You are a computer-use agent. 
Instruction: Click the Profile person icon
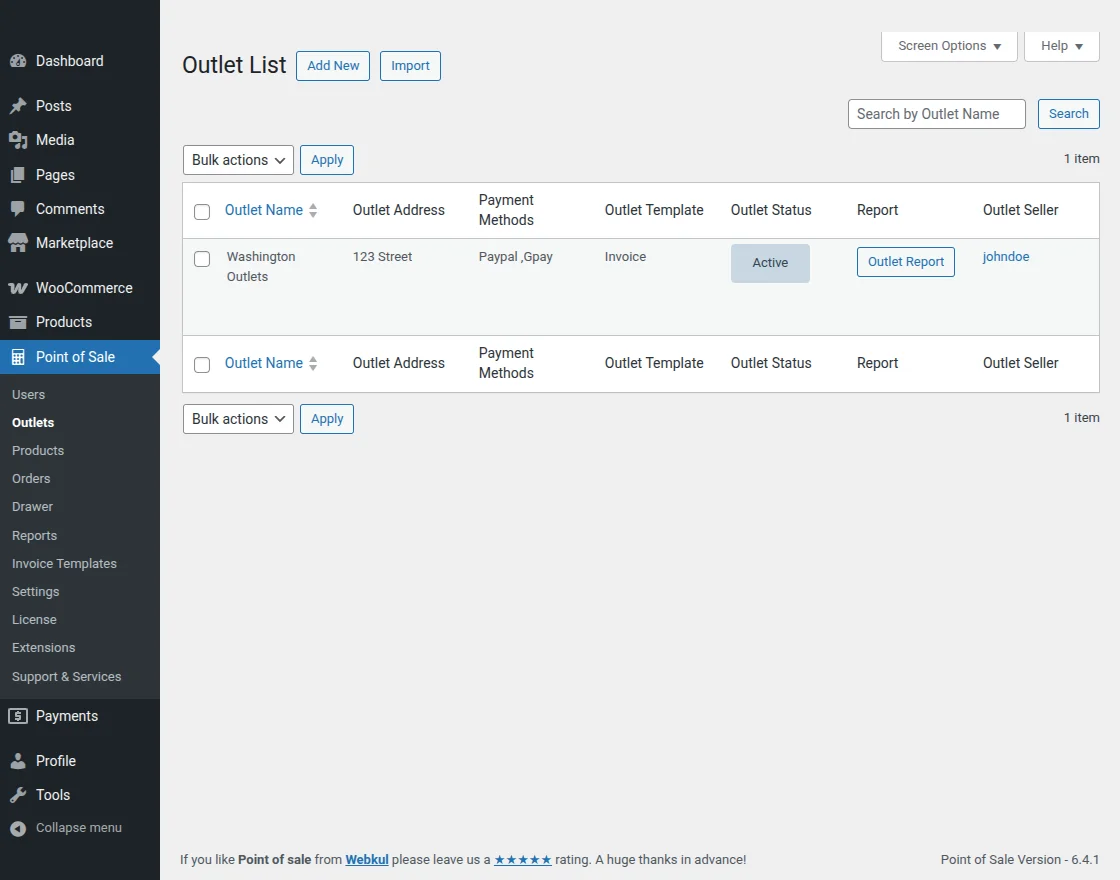(18, 761)
